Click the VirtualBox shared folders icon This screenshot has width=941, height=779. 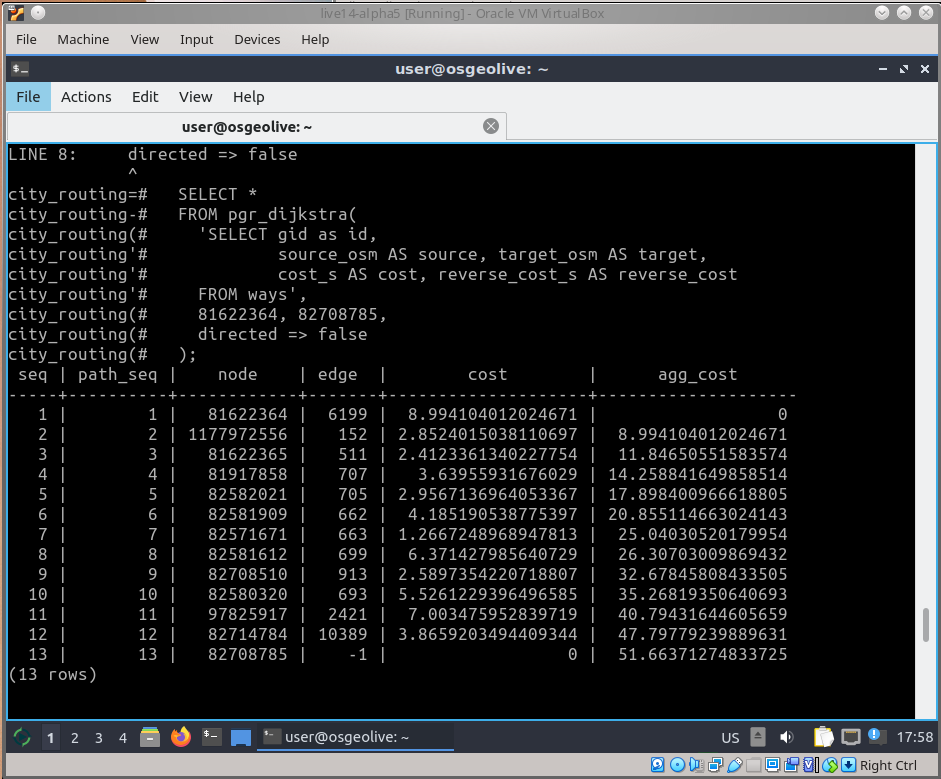(754, 765)
